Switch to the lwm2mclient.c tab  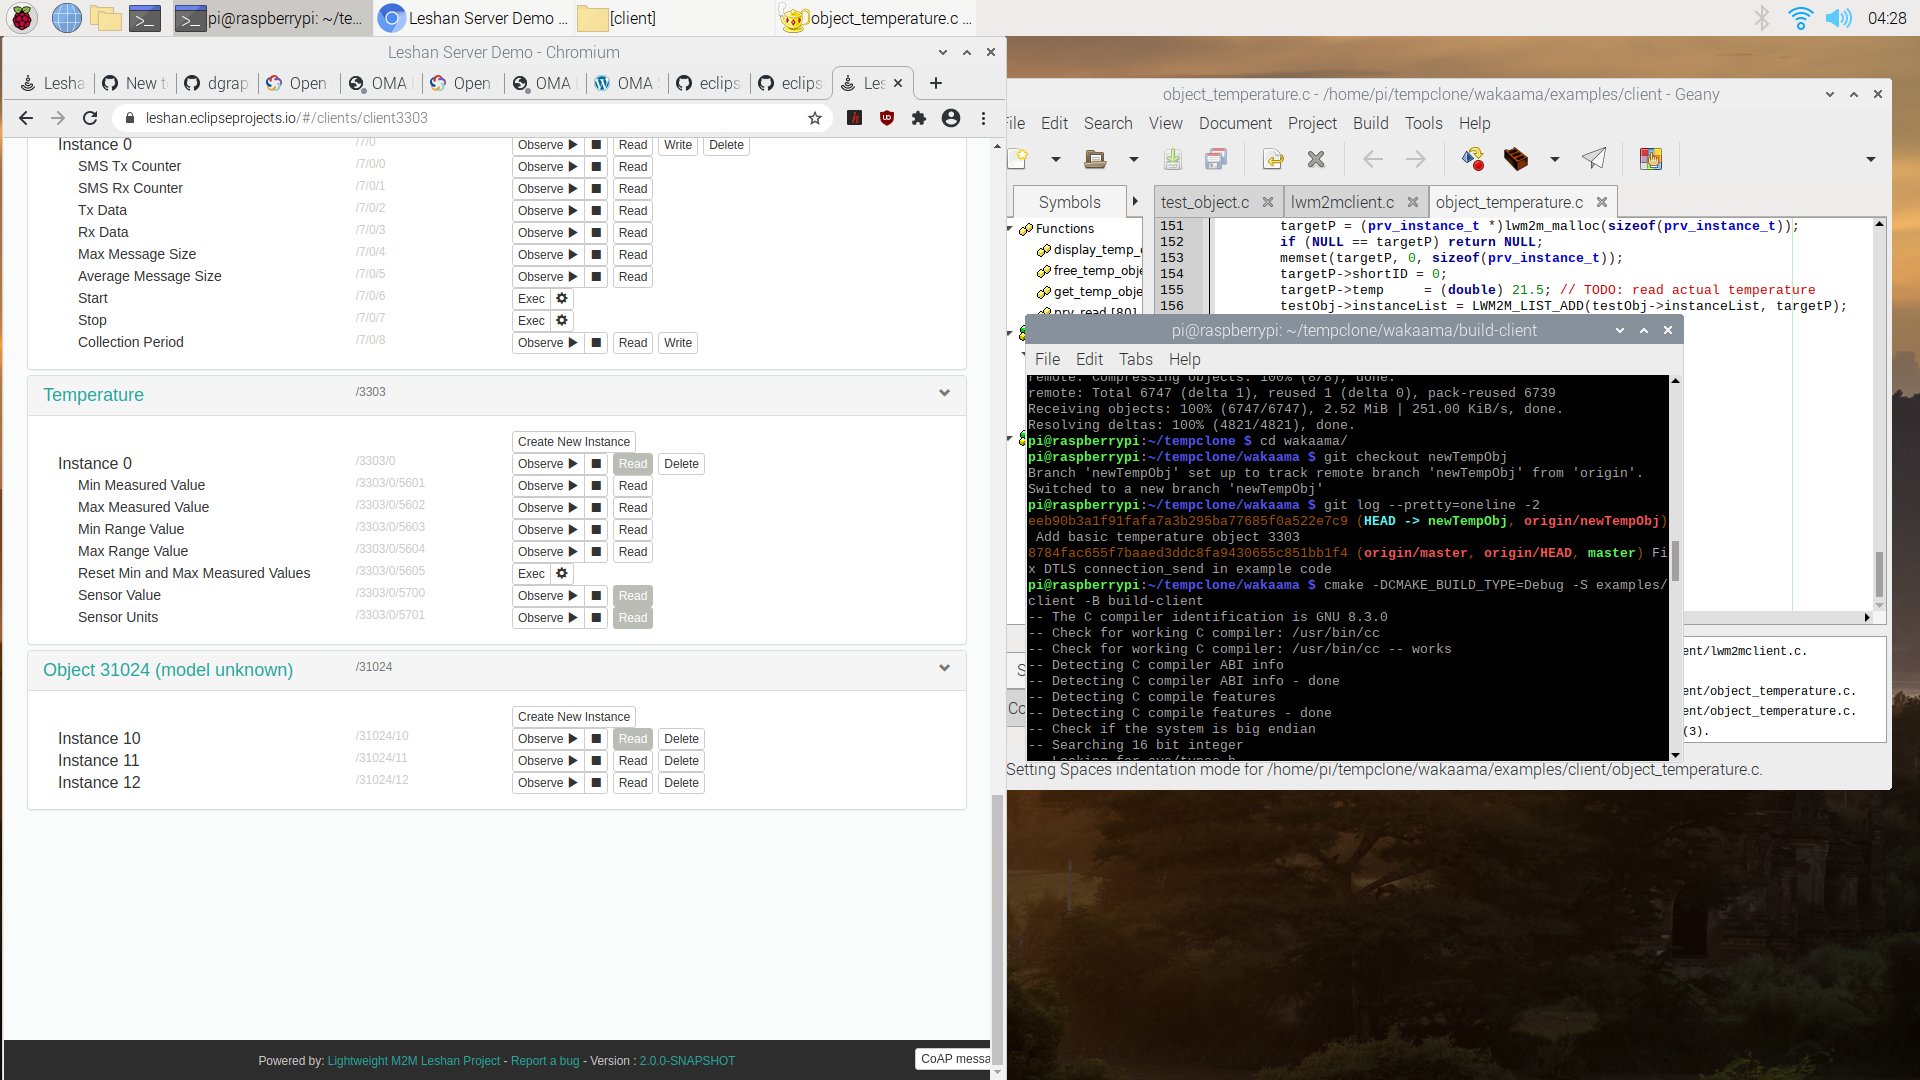[1341, 201]
